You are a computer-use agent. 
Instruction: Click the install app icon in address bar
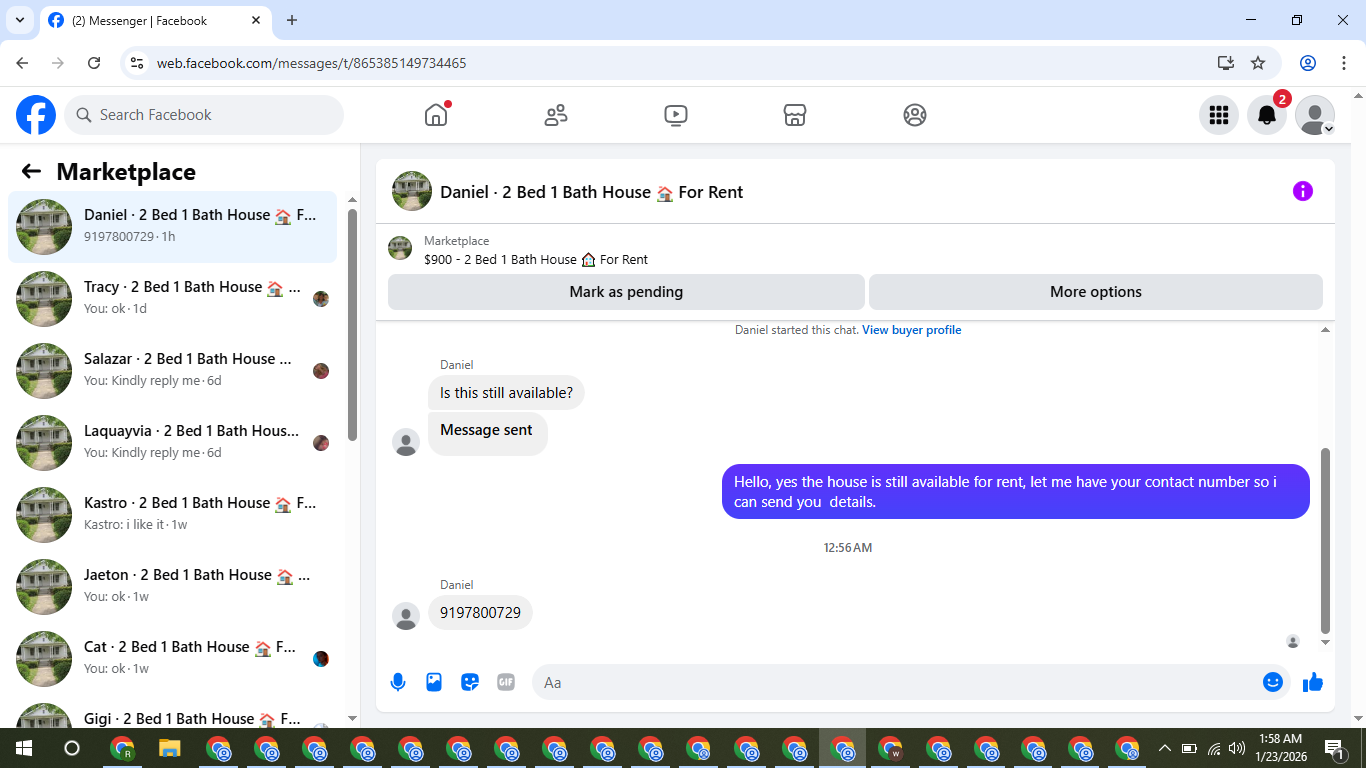(1226, 63)
